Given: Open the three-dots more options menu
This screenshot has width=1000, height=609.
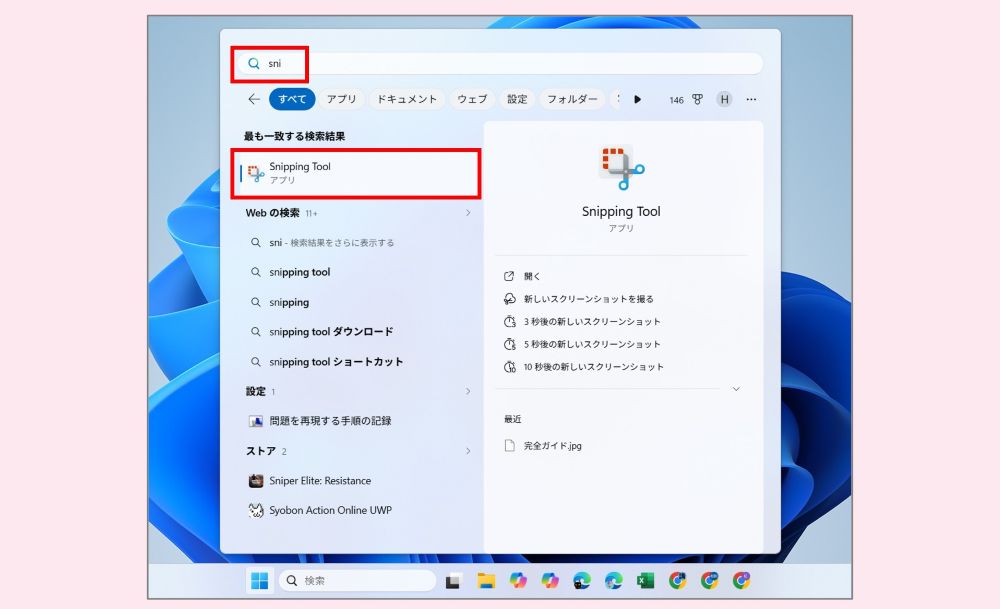Looking at the screenshot, I should coord(751,99).
